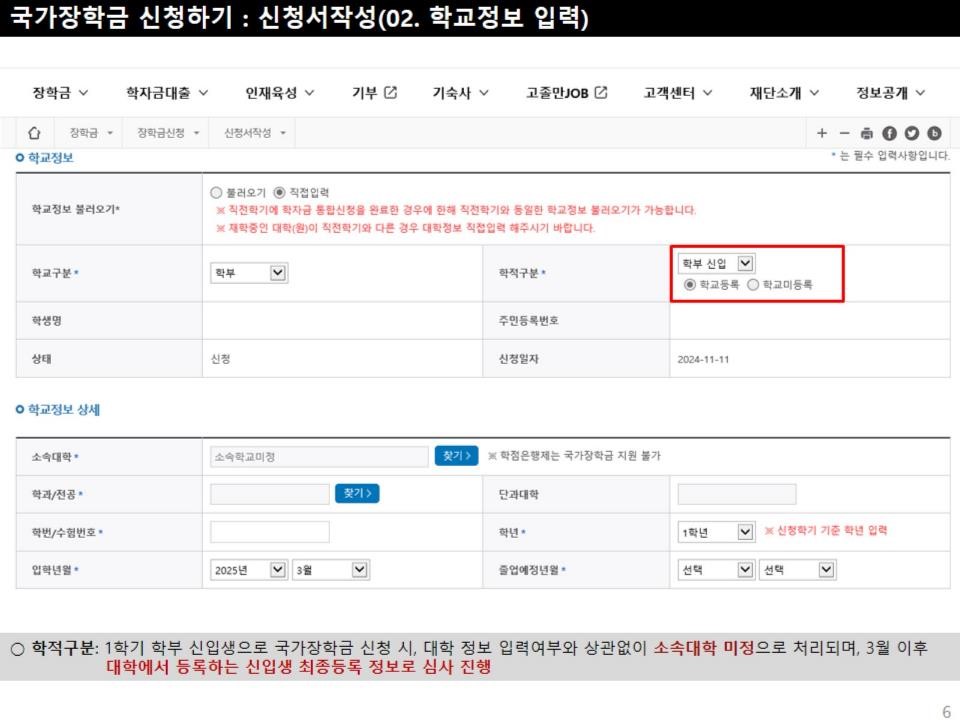Click the 학번/수험번호 input field
Screen dimensions: 960x720
268,532
